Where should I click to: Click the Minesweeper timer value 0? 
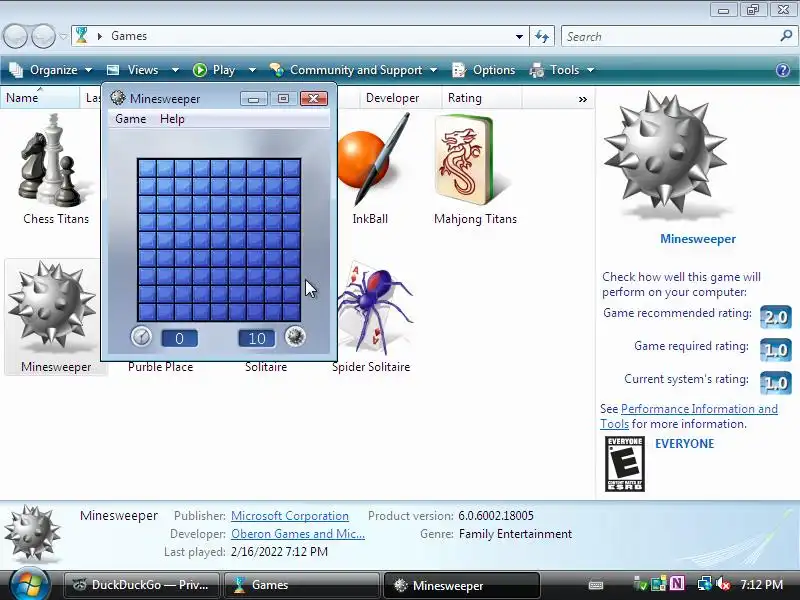179,338
